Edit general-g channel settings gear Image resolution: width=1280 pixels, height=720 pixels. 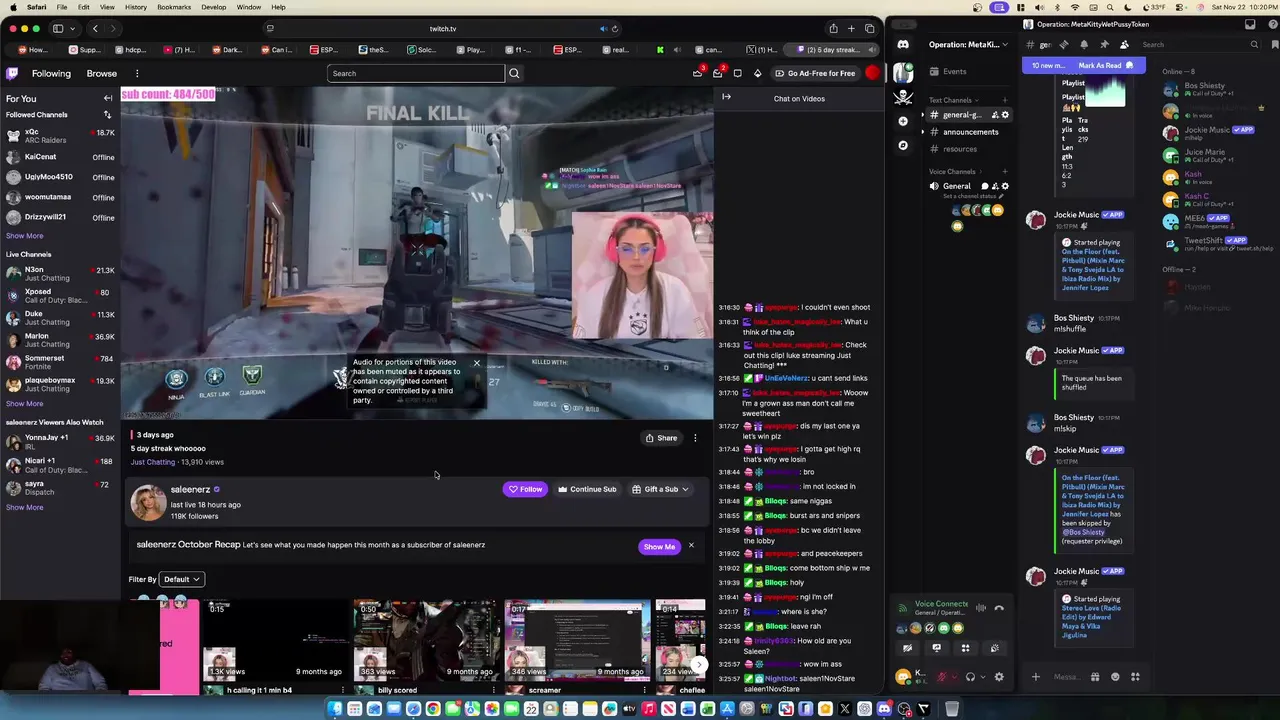click(x=1005, y=115)
